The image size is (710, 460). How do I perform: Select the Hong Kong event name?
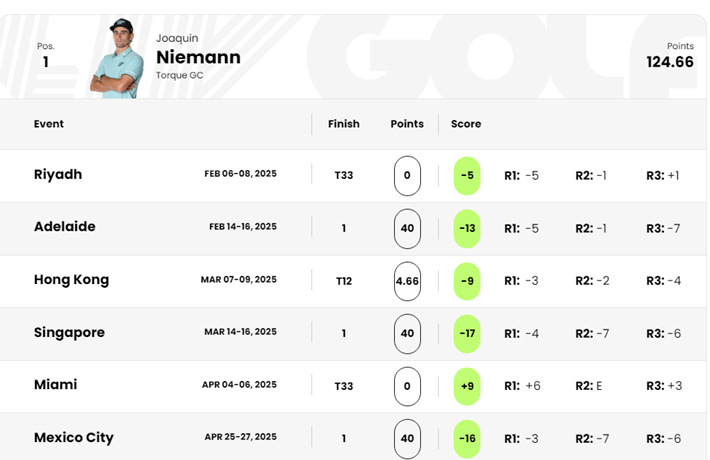(x=72, y=280)
